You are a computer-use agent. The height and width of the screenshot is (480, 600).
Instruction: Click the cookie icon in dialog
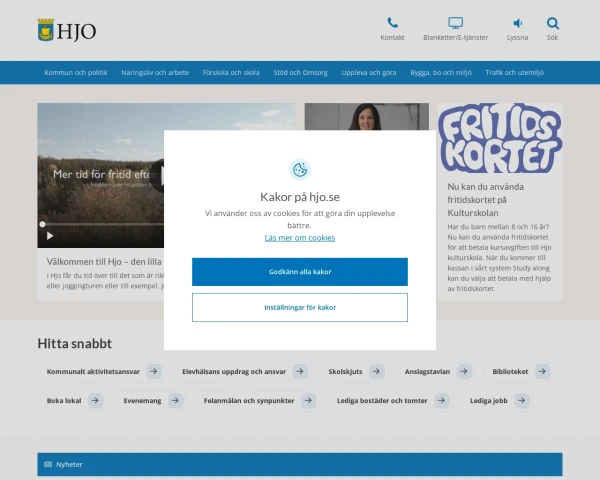[x=300, y=170]
